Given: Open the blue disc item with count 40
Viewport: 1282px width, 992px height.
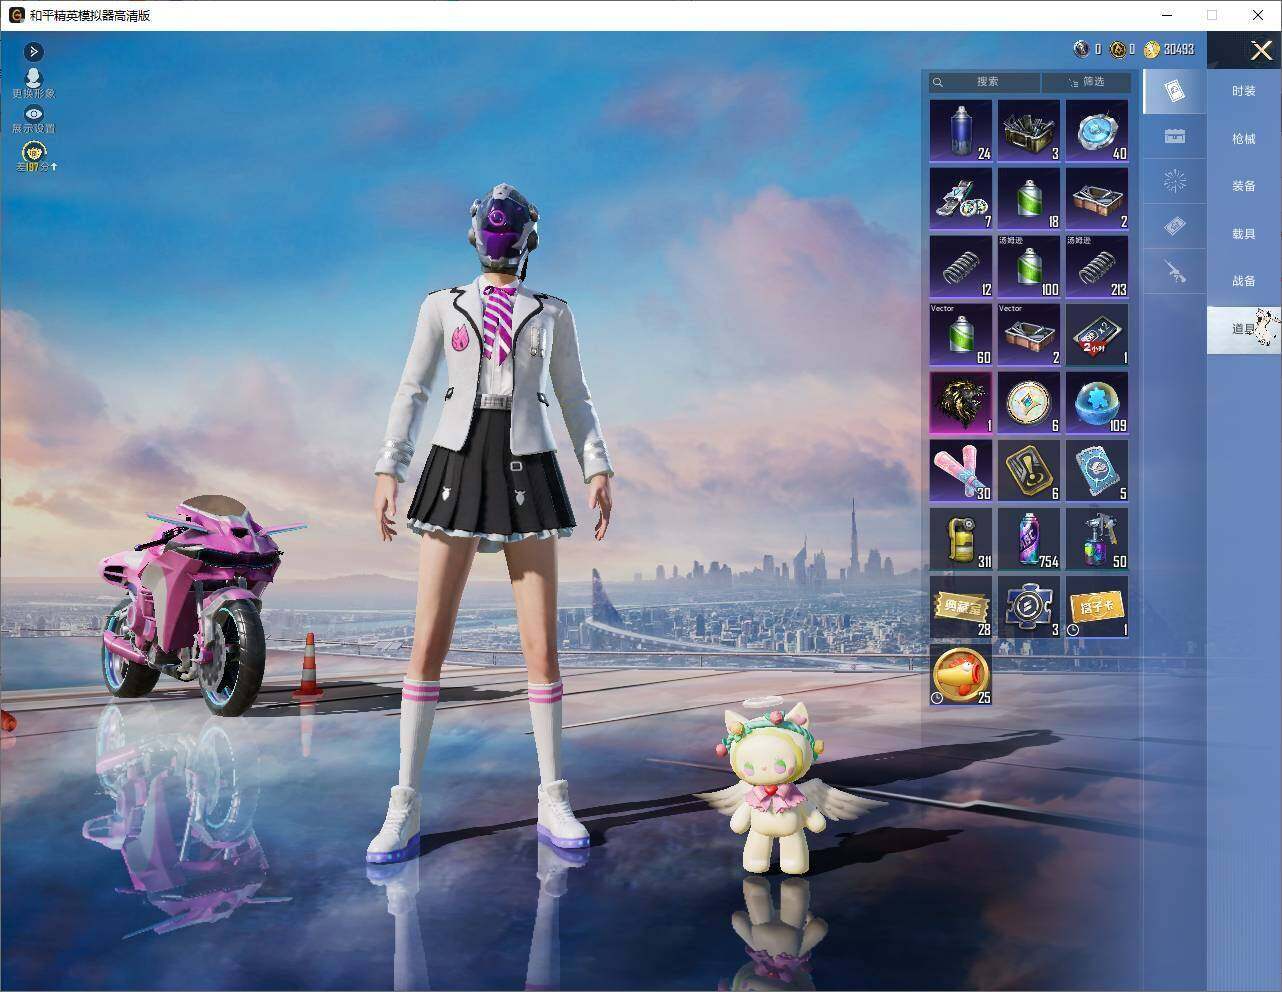Looking at the screenshot, I should [1097, 130].
